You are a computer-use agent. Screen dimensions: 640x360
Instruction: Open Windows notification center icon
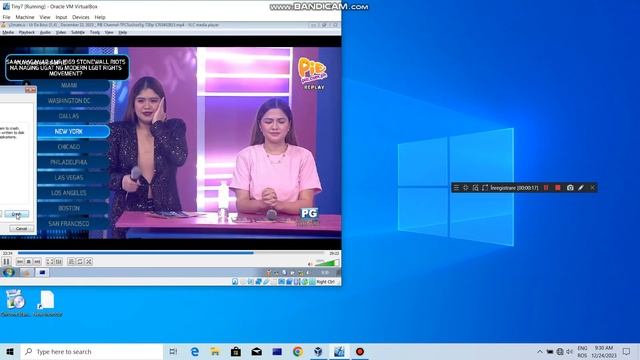(627, 351)
